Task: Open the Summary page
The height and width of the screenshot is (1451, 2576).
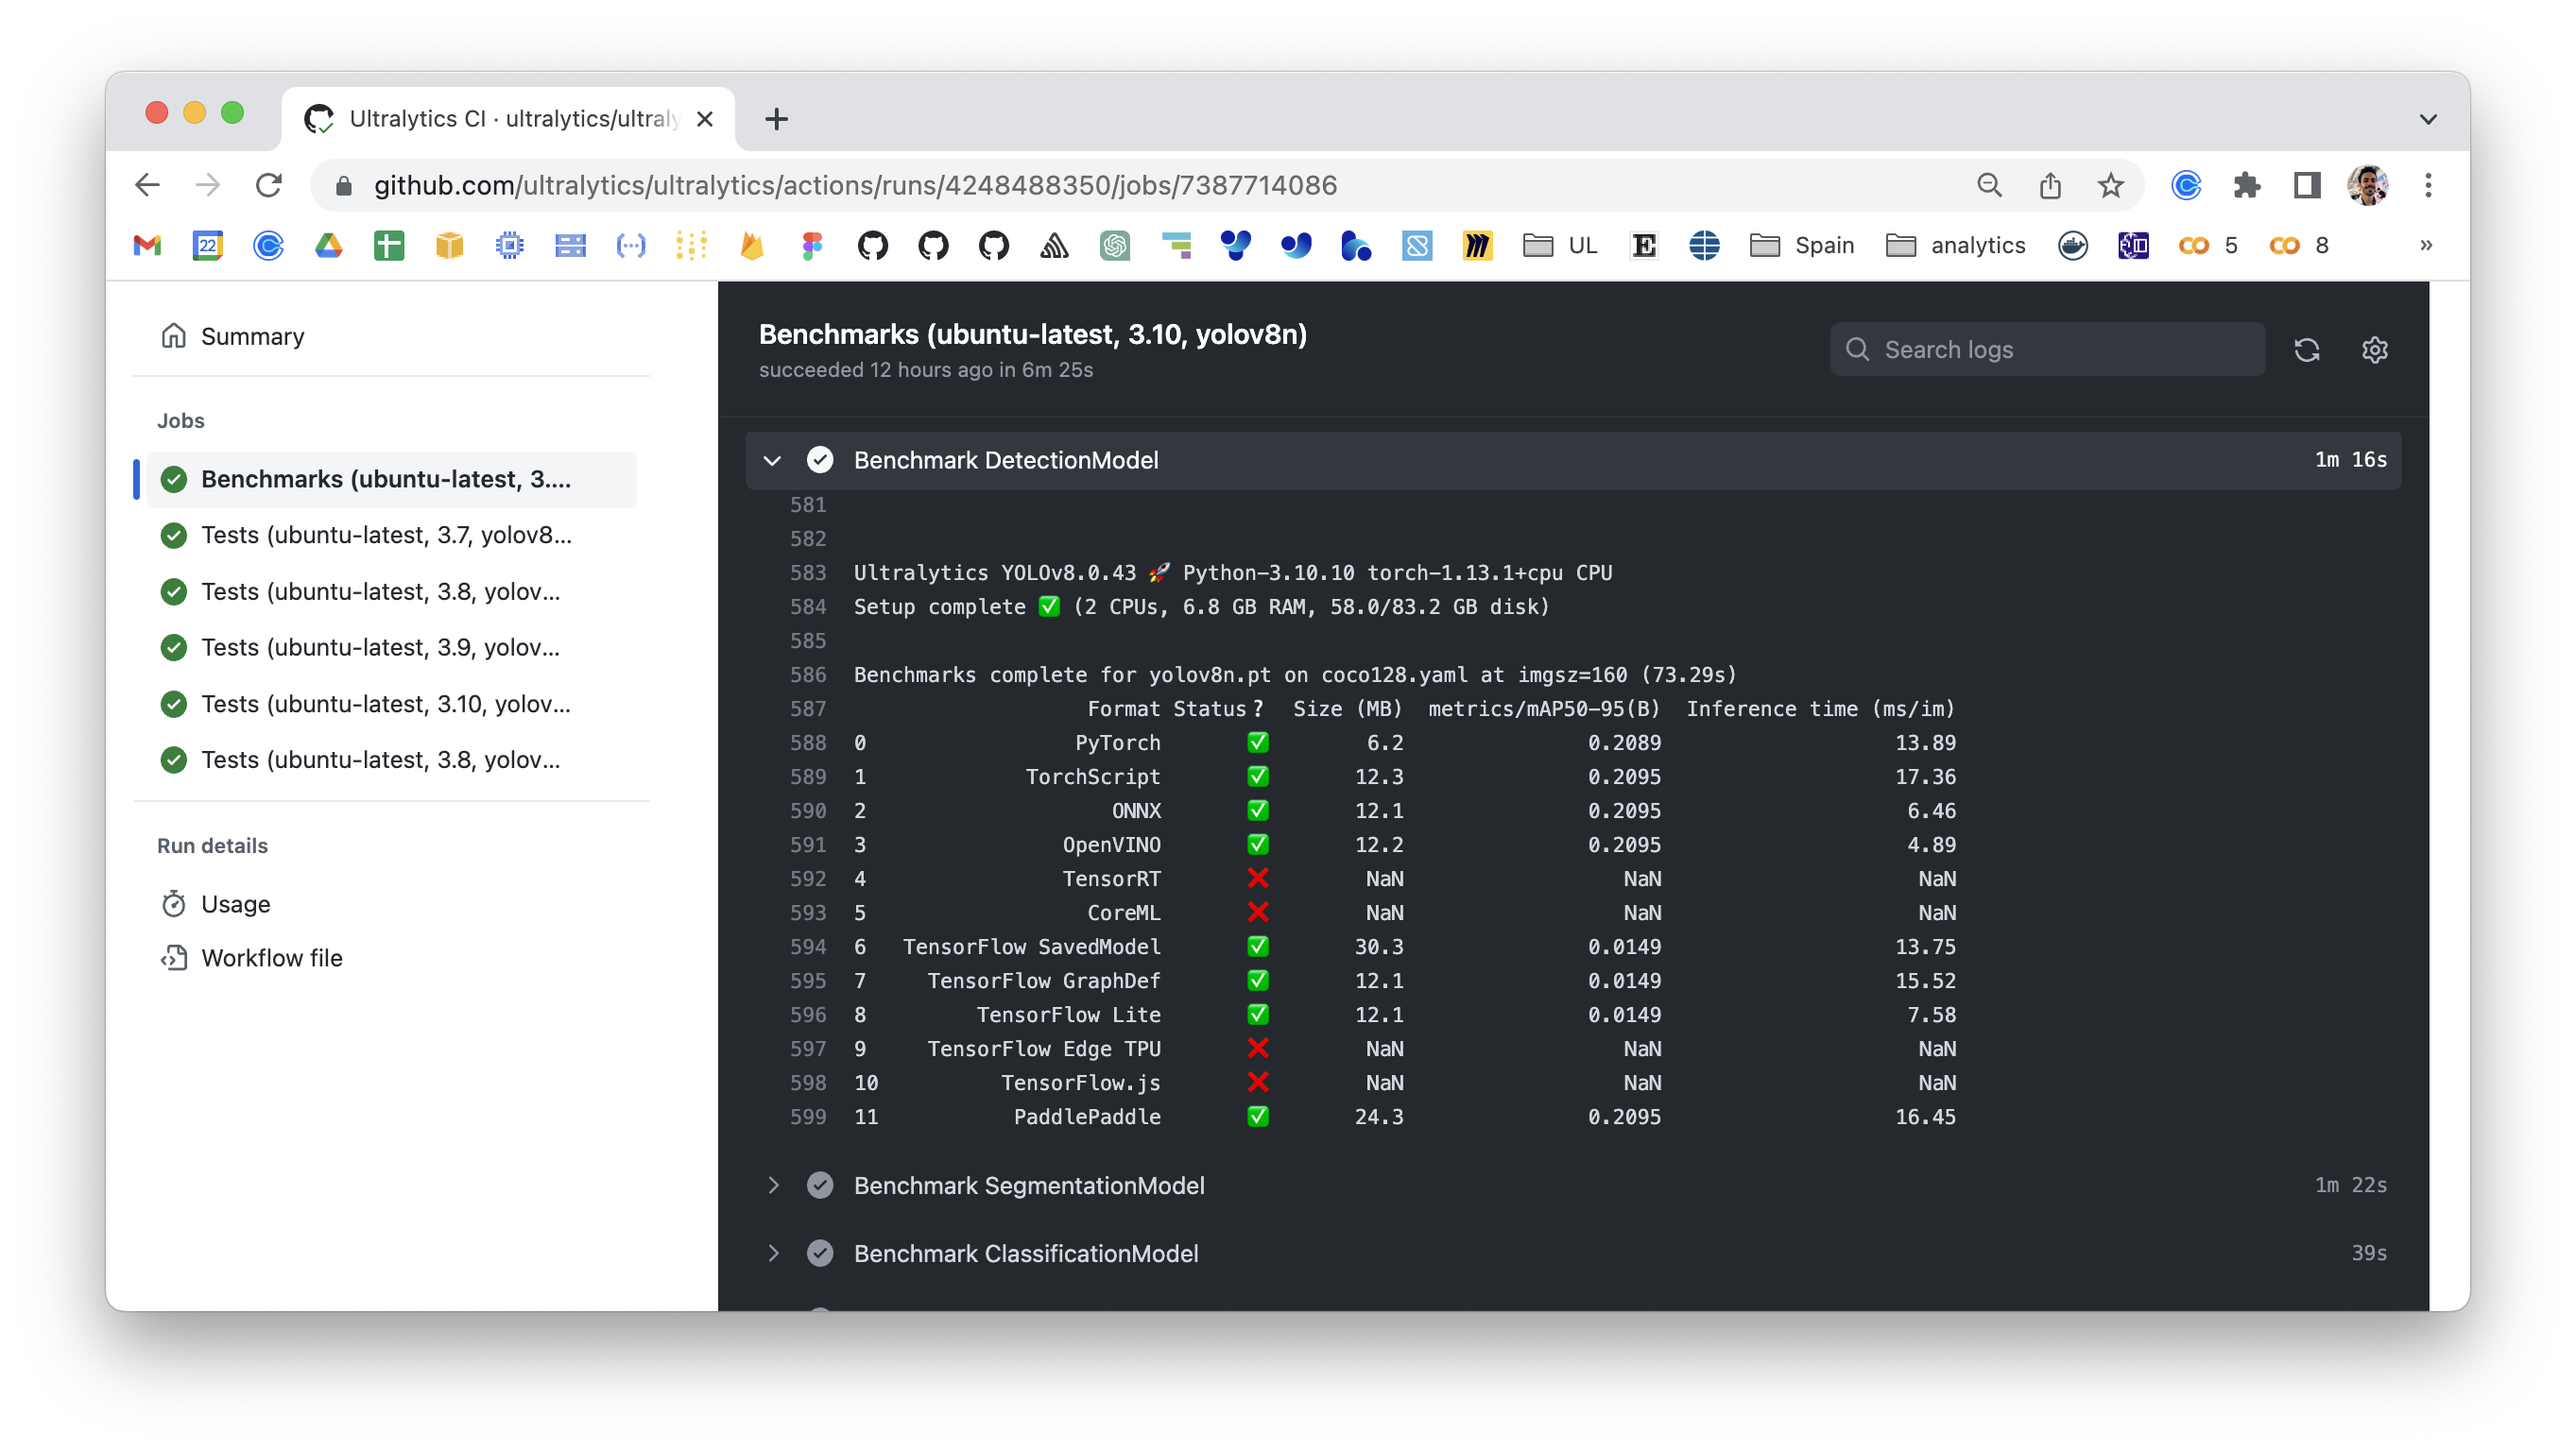Action: pos(252,336)
